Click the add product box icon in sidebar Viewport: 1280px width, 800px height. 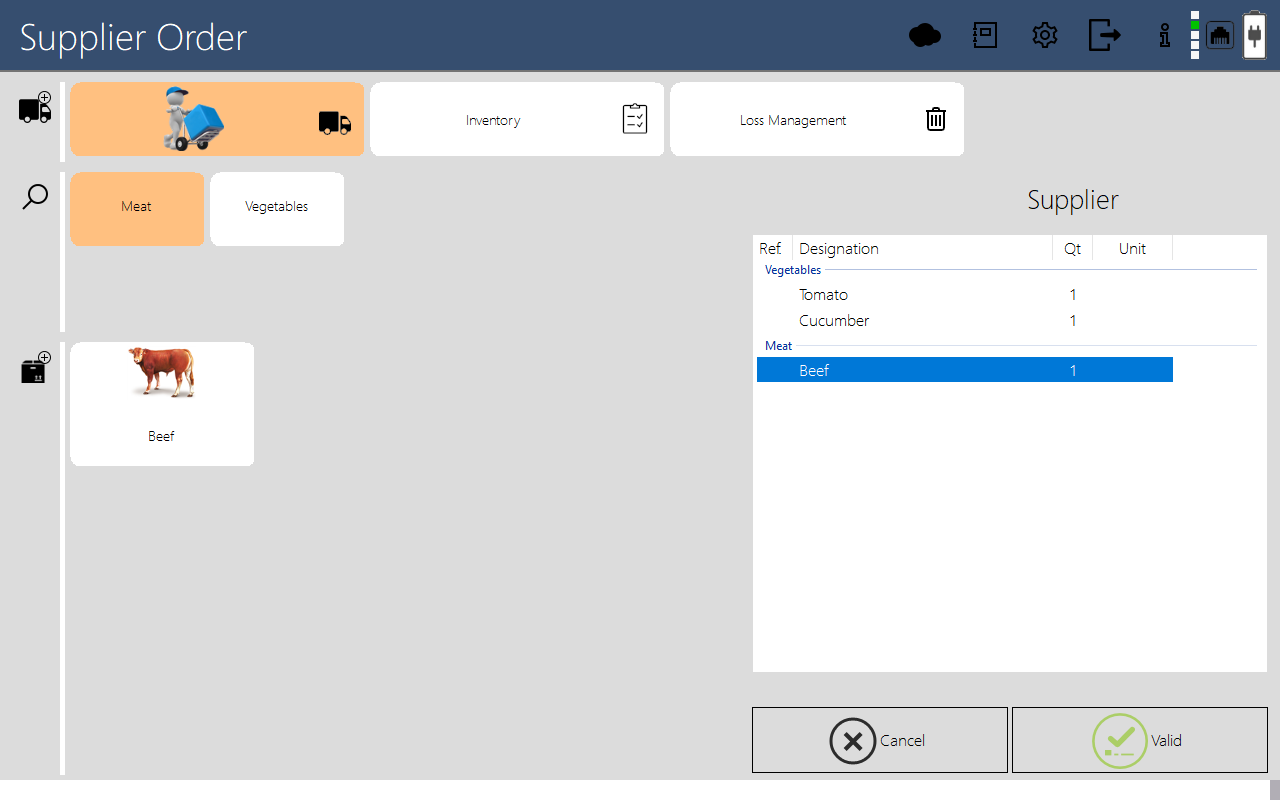click(34, 367)
